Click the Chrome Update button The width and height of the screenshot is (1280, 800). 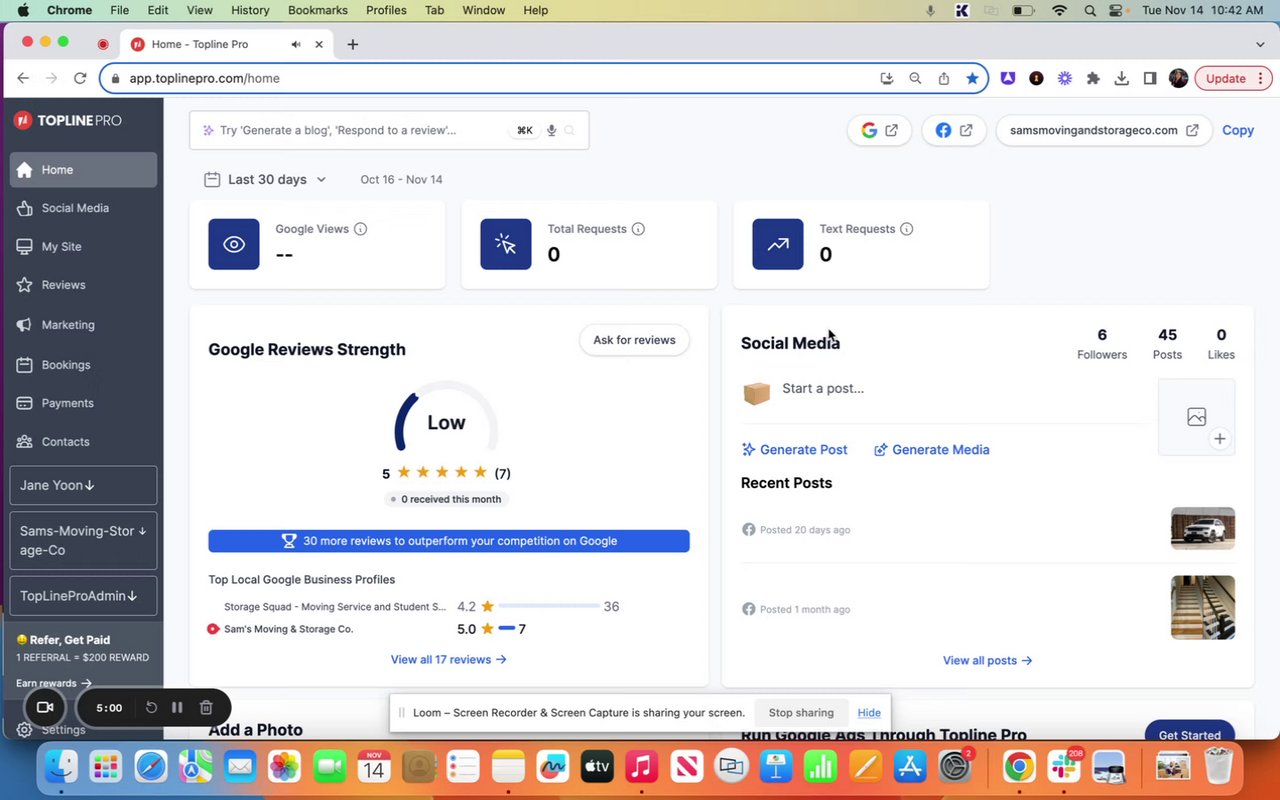pyautogui.click(x=1233, y=78)
